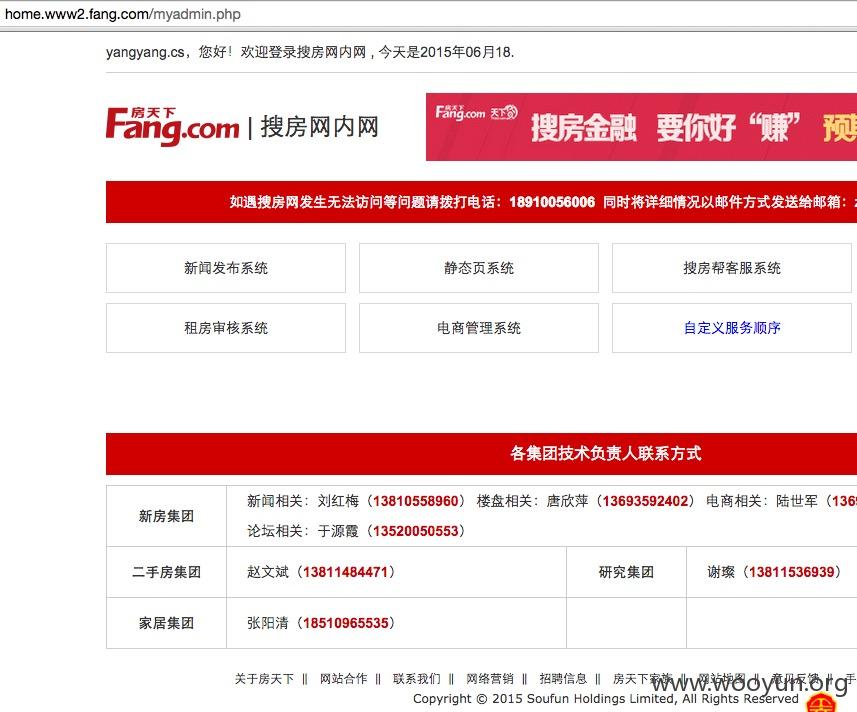857x712 pixels.
Task: Select the 新房集团 row label
Action: [166, 516]
